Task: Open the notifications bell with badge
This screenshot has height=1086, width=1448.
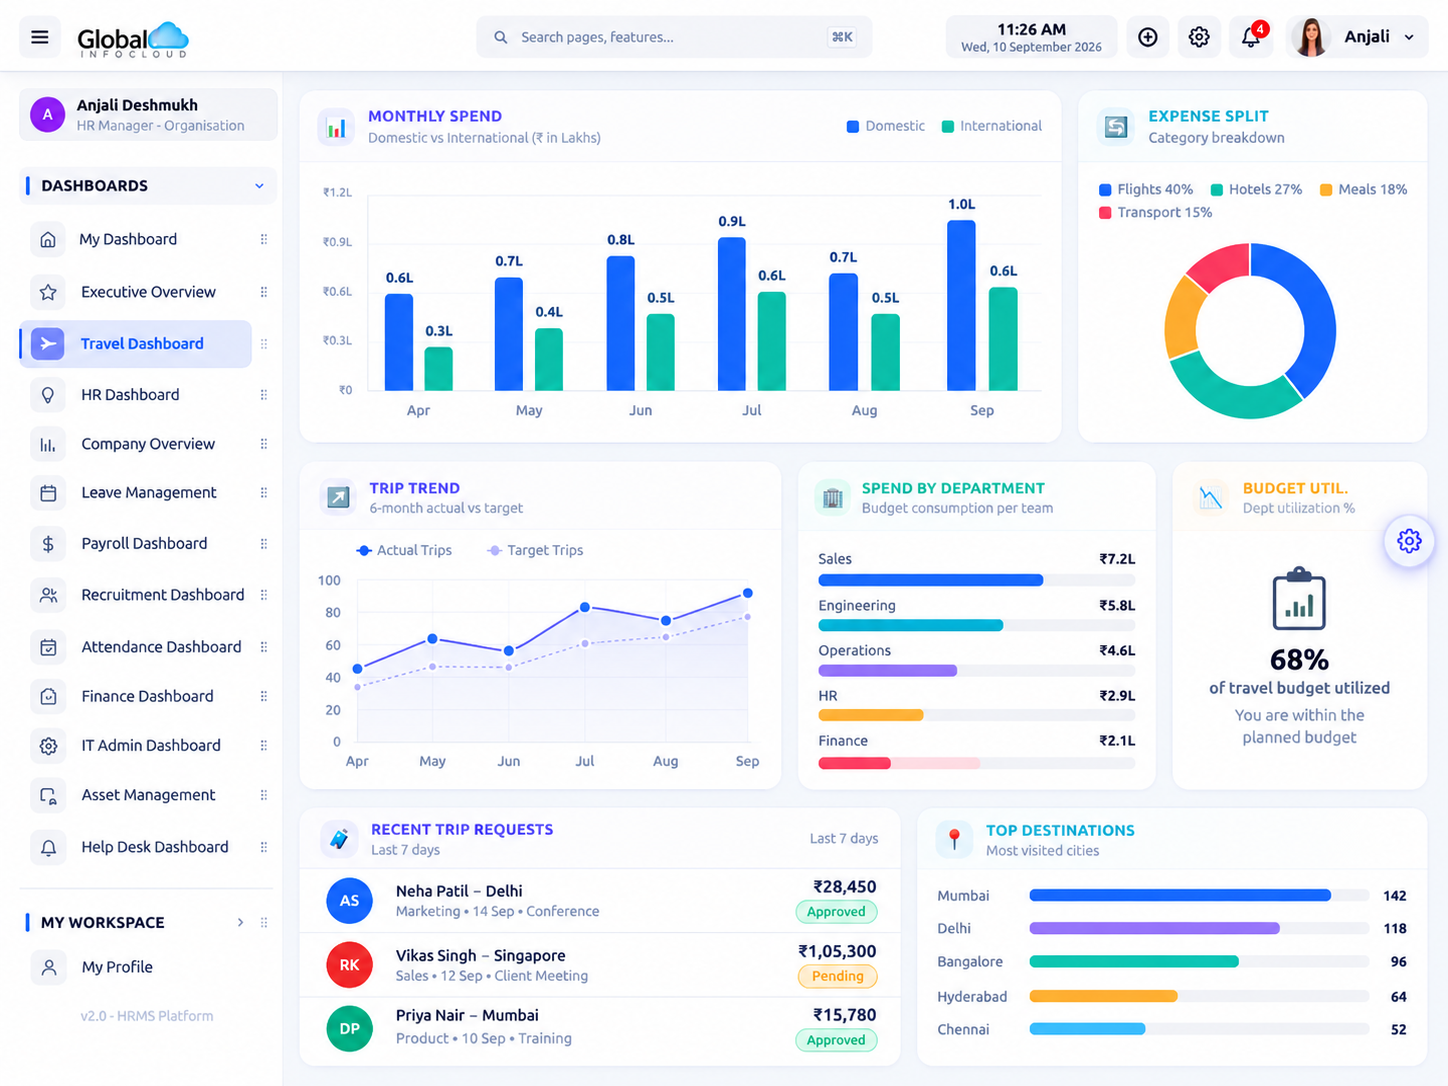Action: 1251,37
